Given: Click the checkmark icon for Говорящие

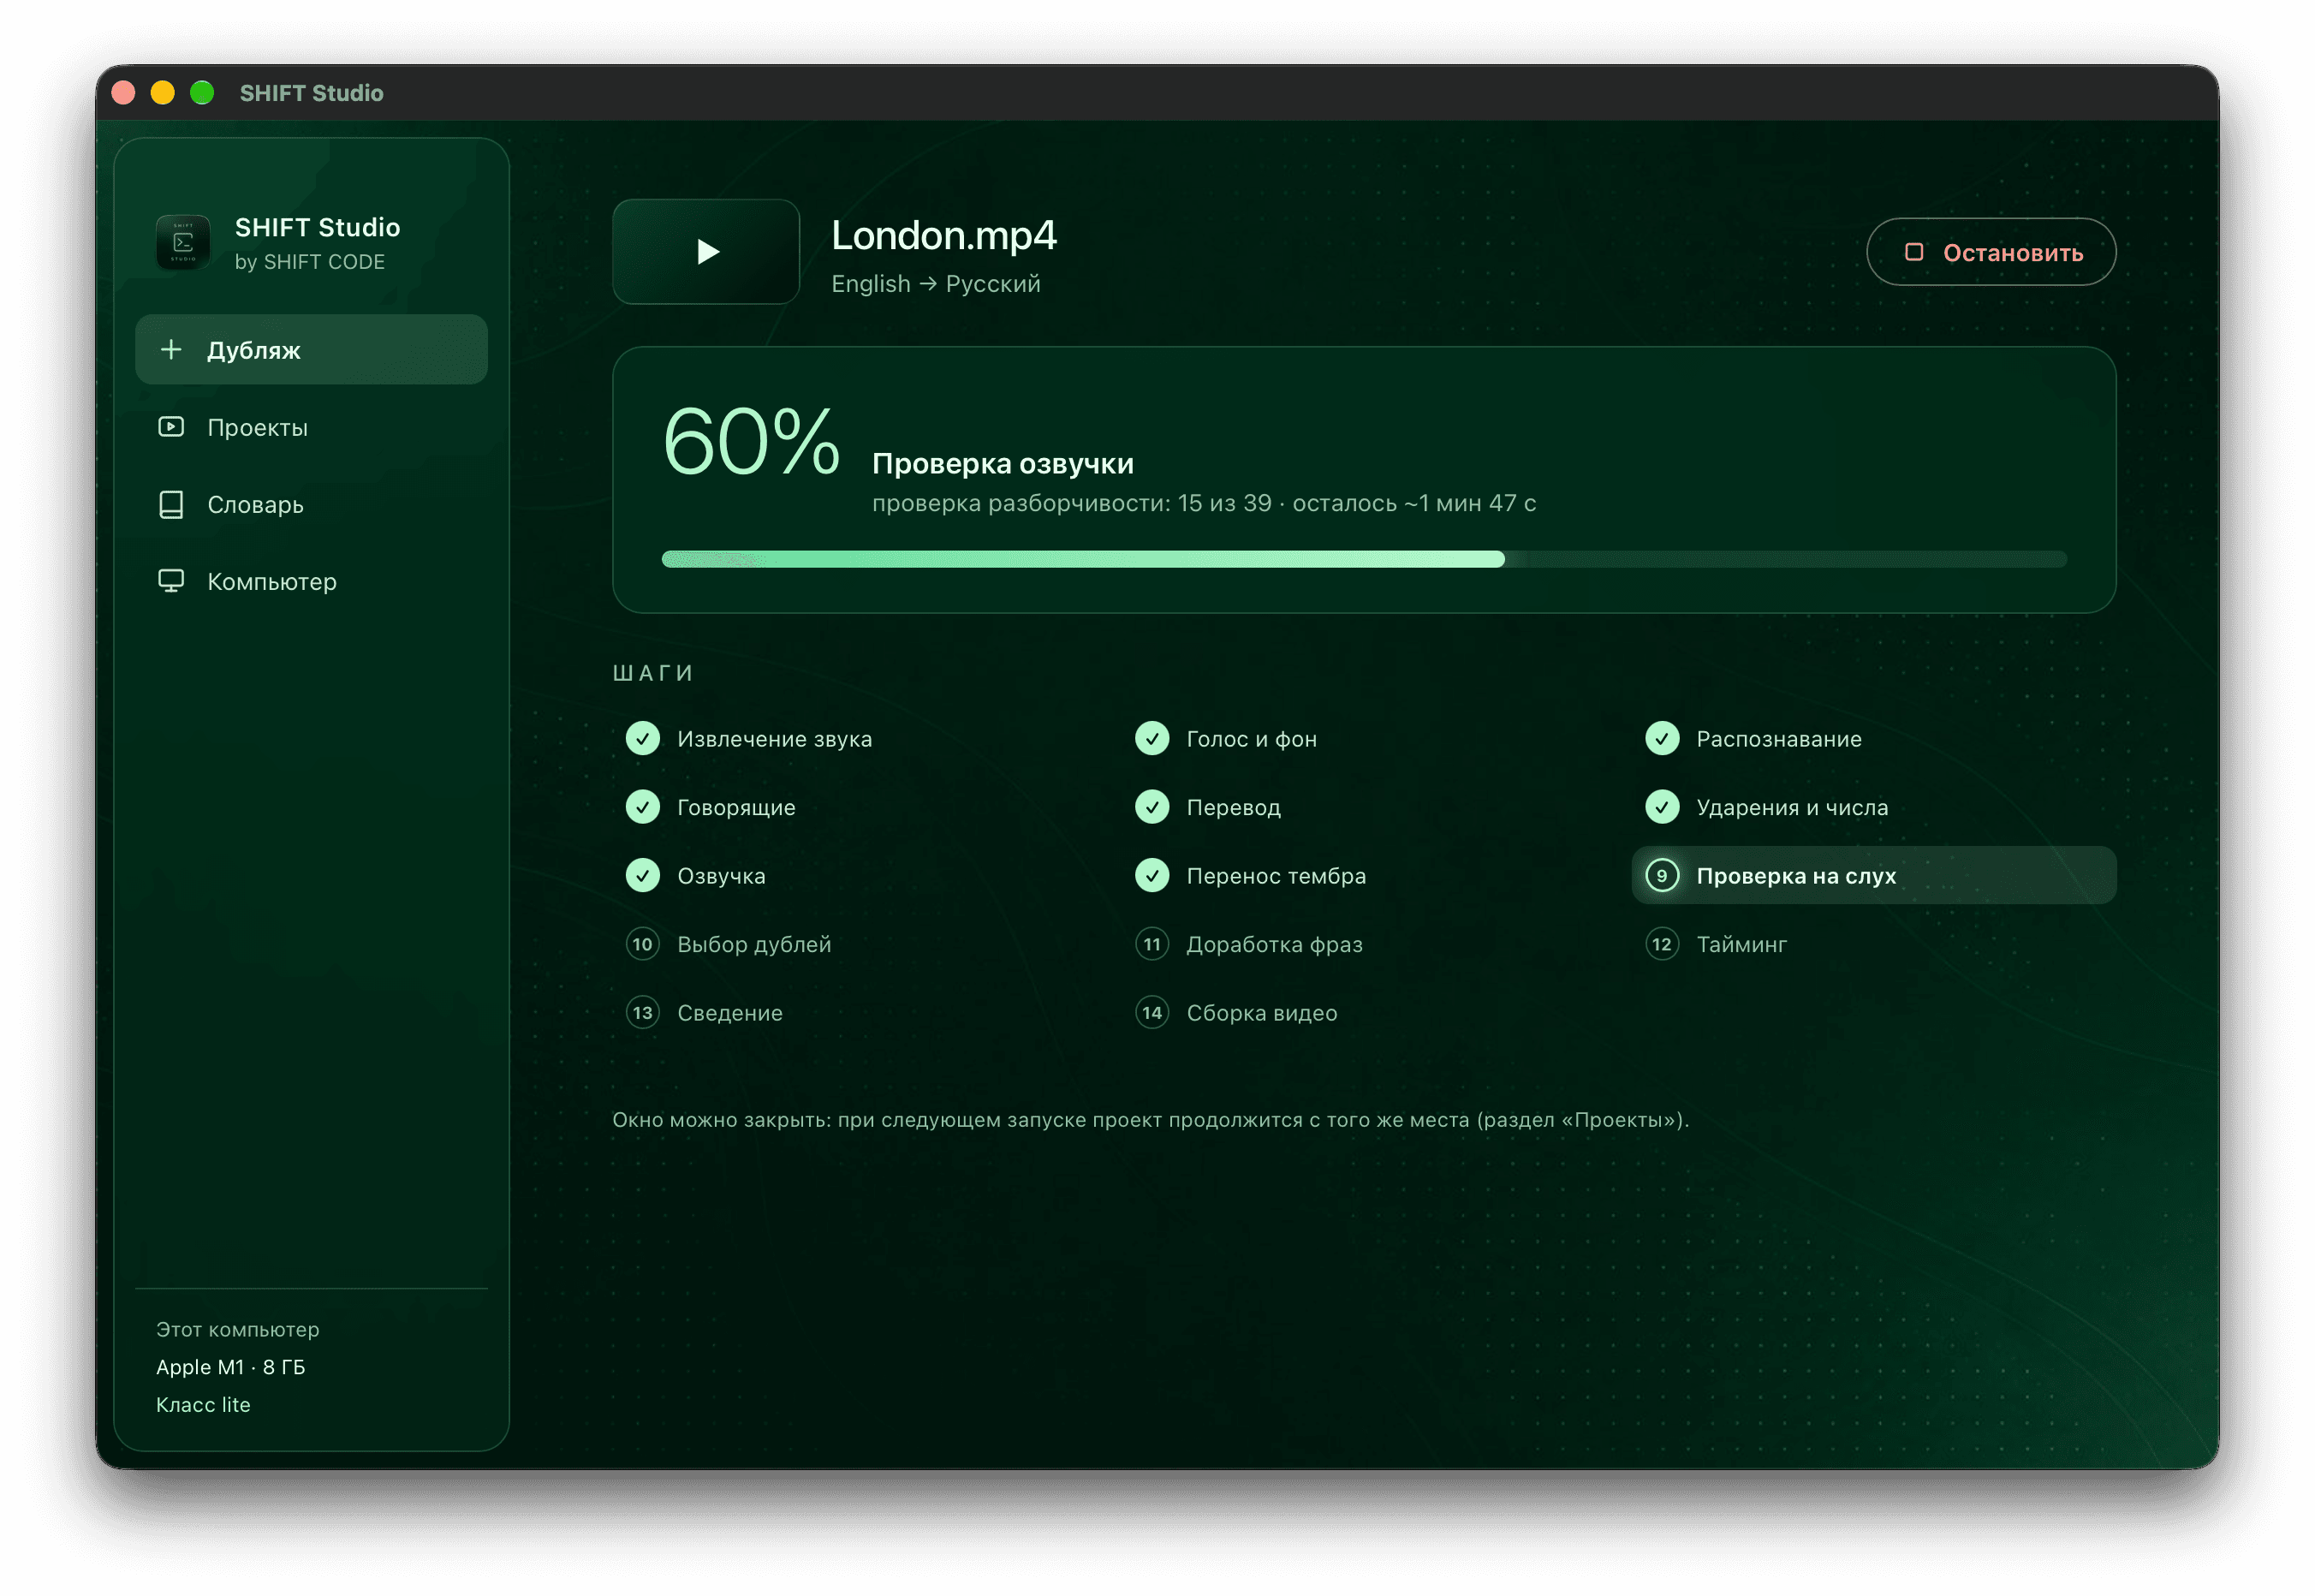Looking at the screenshot, I should (x=643, y=807).
